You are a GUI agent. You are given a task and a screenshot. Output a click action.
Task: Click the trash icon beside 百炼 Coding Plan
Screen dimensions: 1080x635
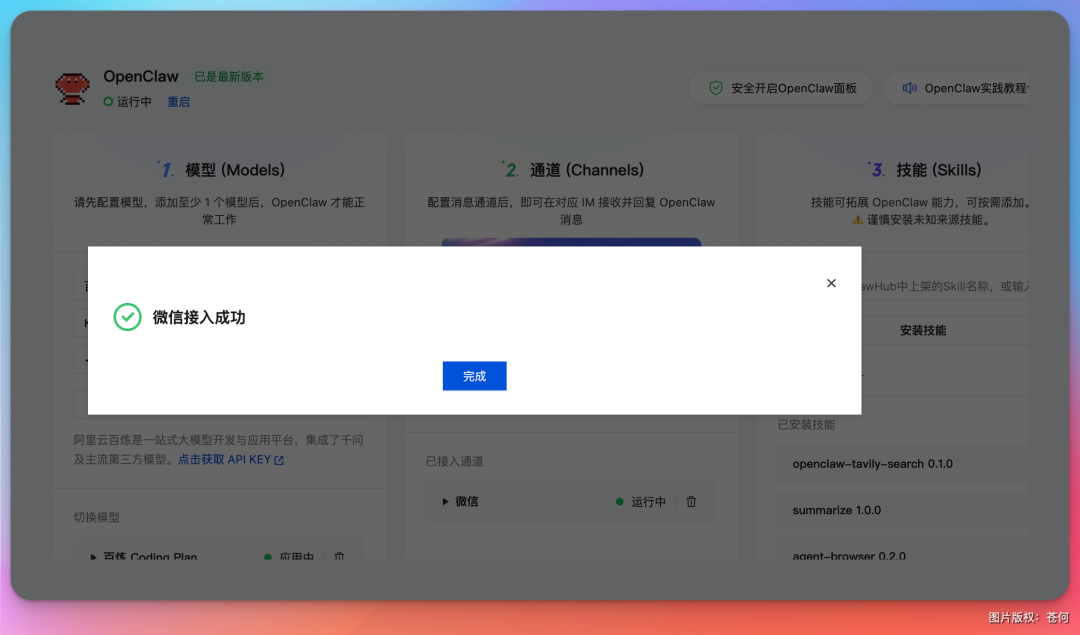coord(339,554)
